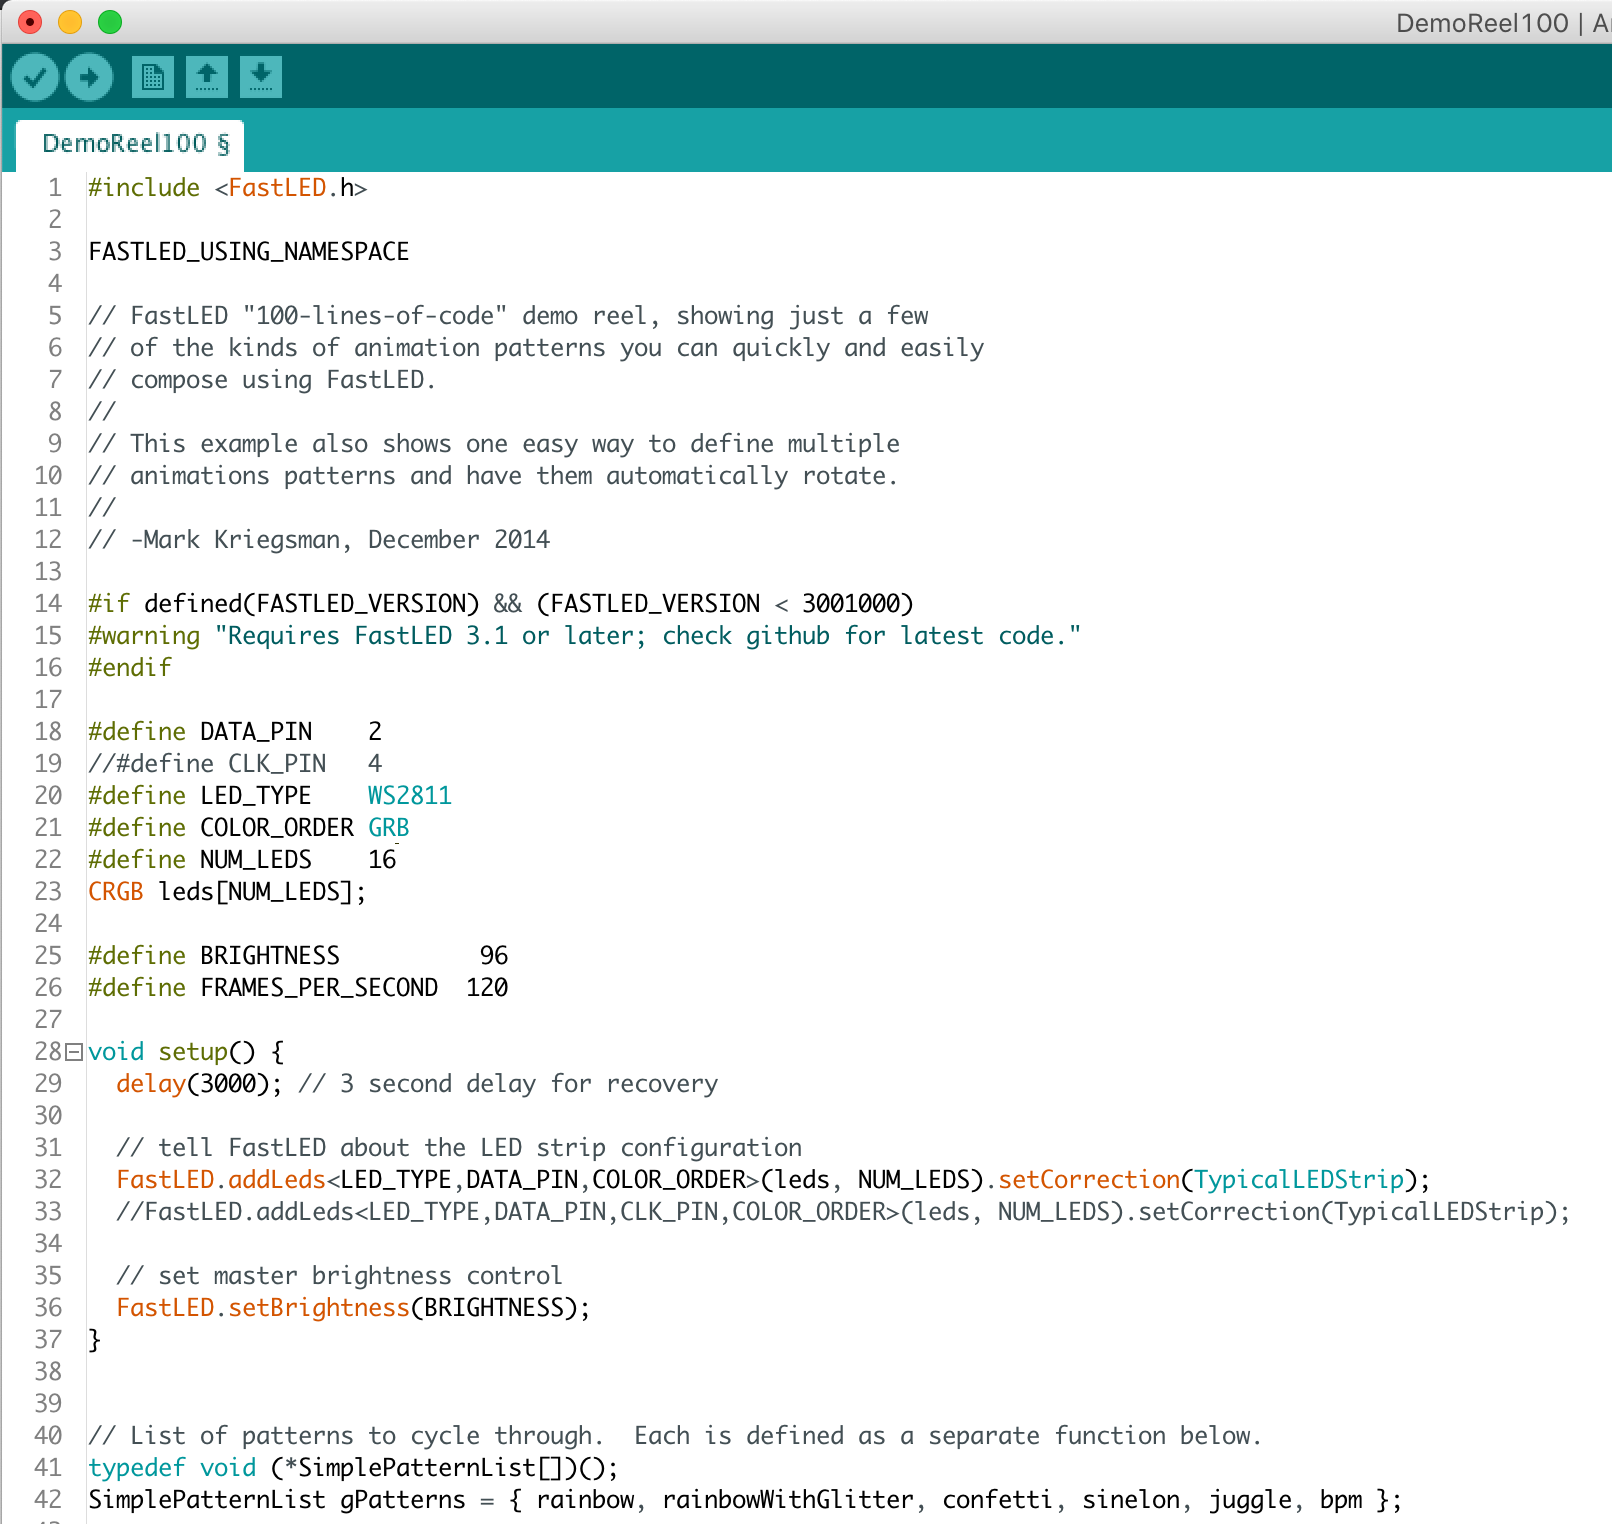Viewport: 1612px width, 1524px height.
Task: Click the FRAMES_PER_SECOND value 120
Action: (x=487, y=988)
